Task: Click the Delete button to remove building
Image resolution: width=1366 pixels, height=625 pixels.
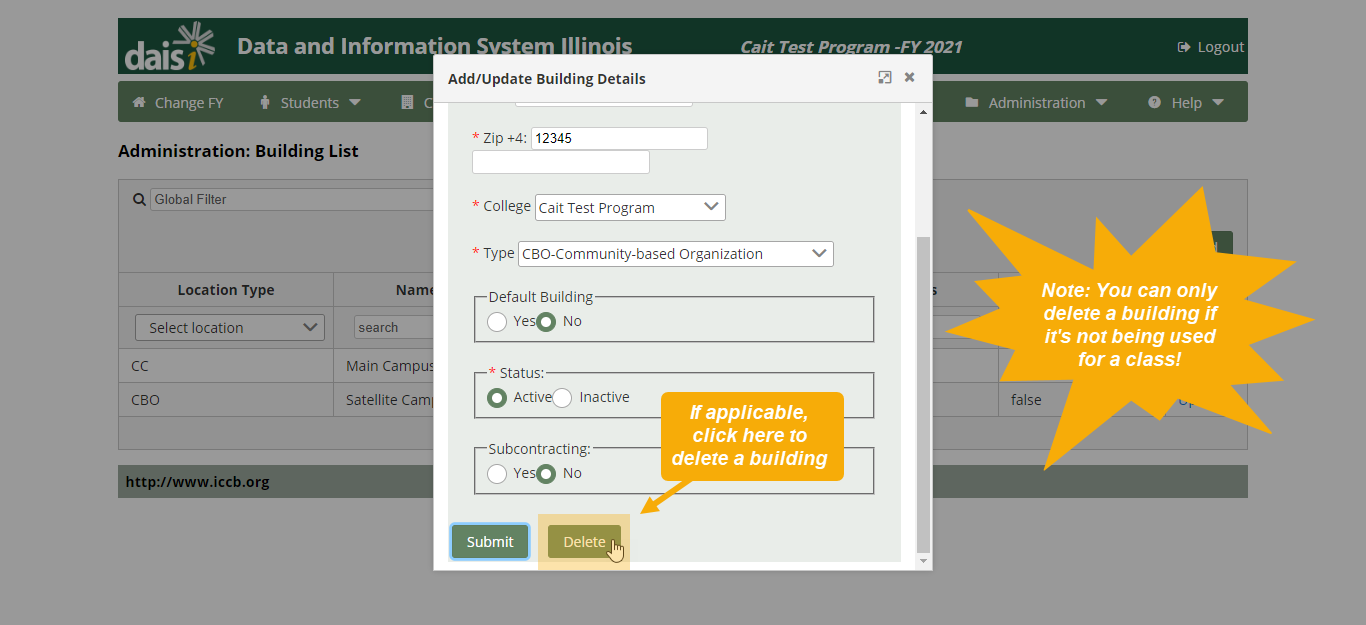Action: coord(584,541)
